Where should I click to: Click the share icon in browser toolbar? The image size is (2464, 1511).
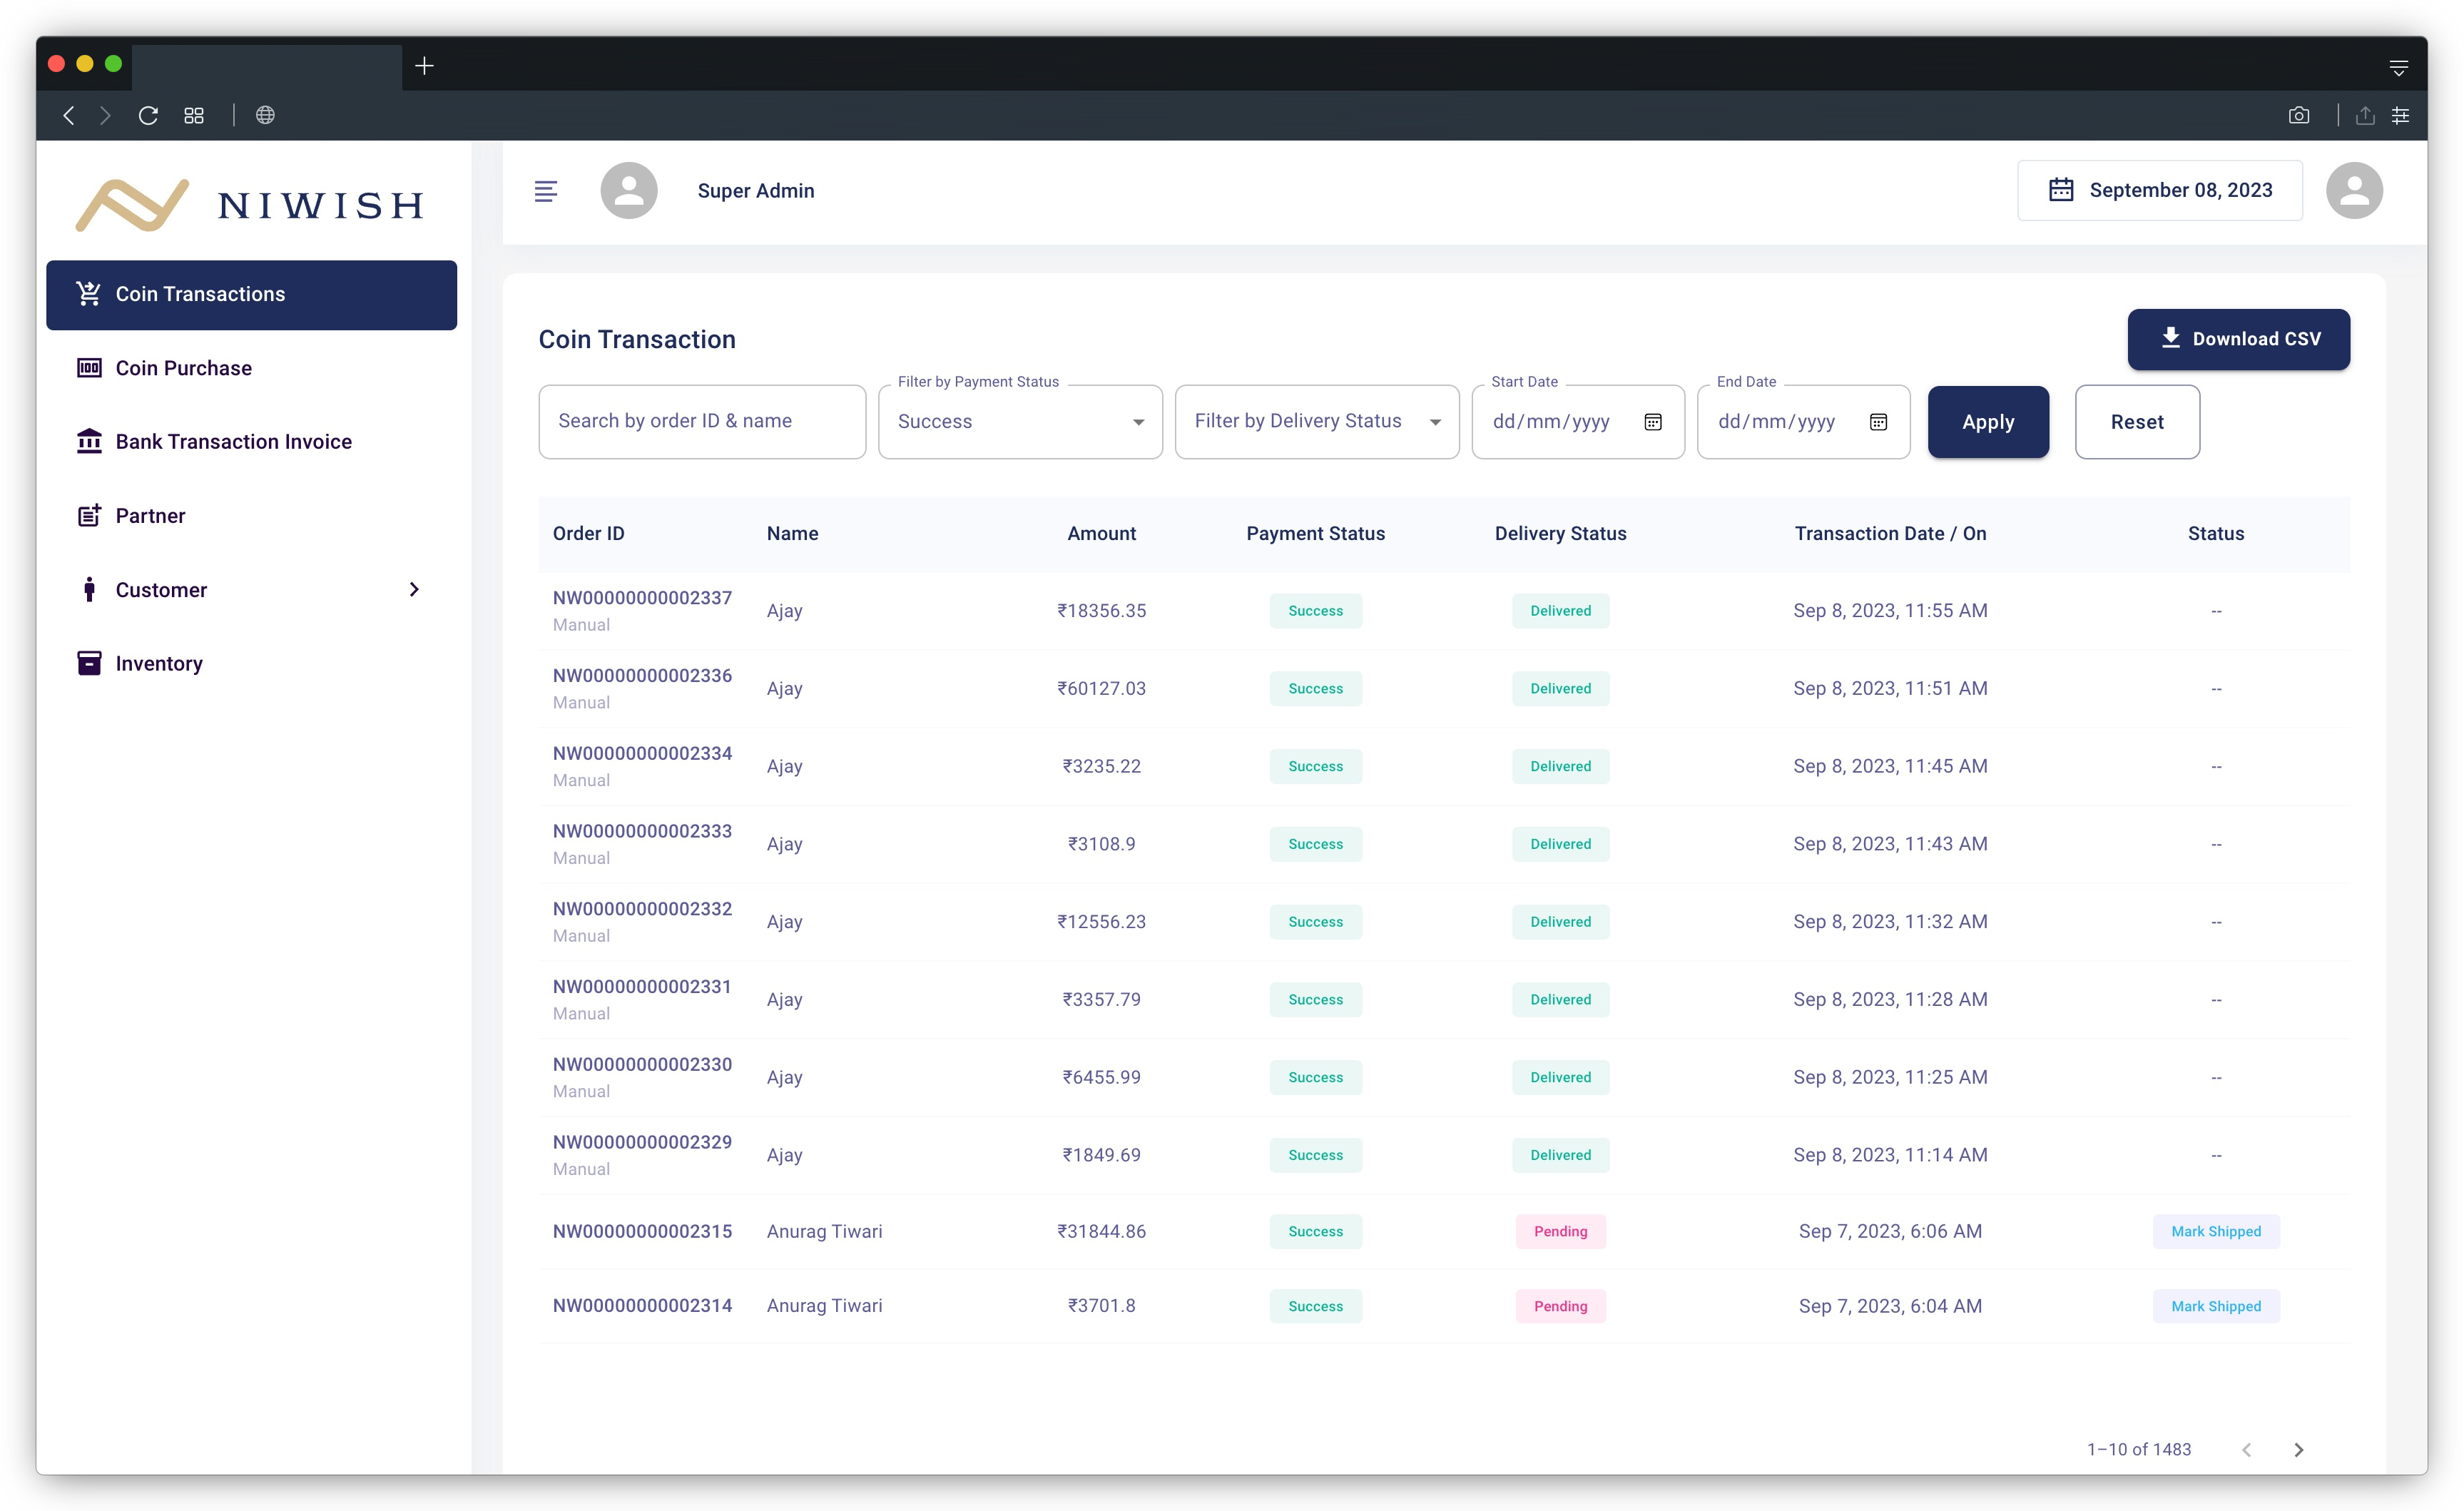point(2364,115)
